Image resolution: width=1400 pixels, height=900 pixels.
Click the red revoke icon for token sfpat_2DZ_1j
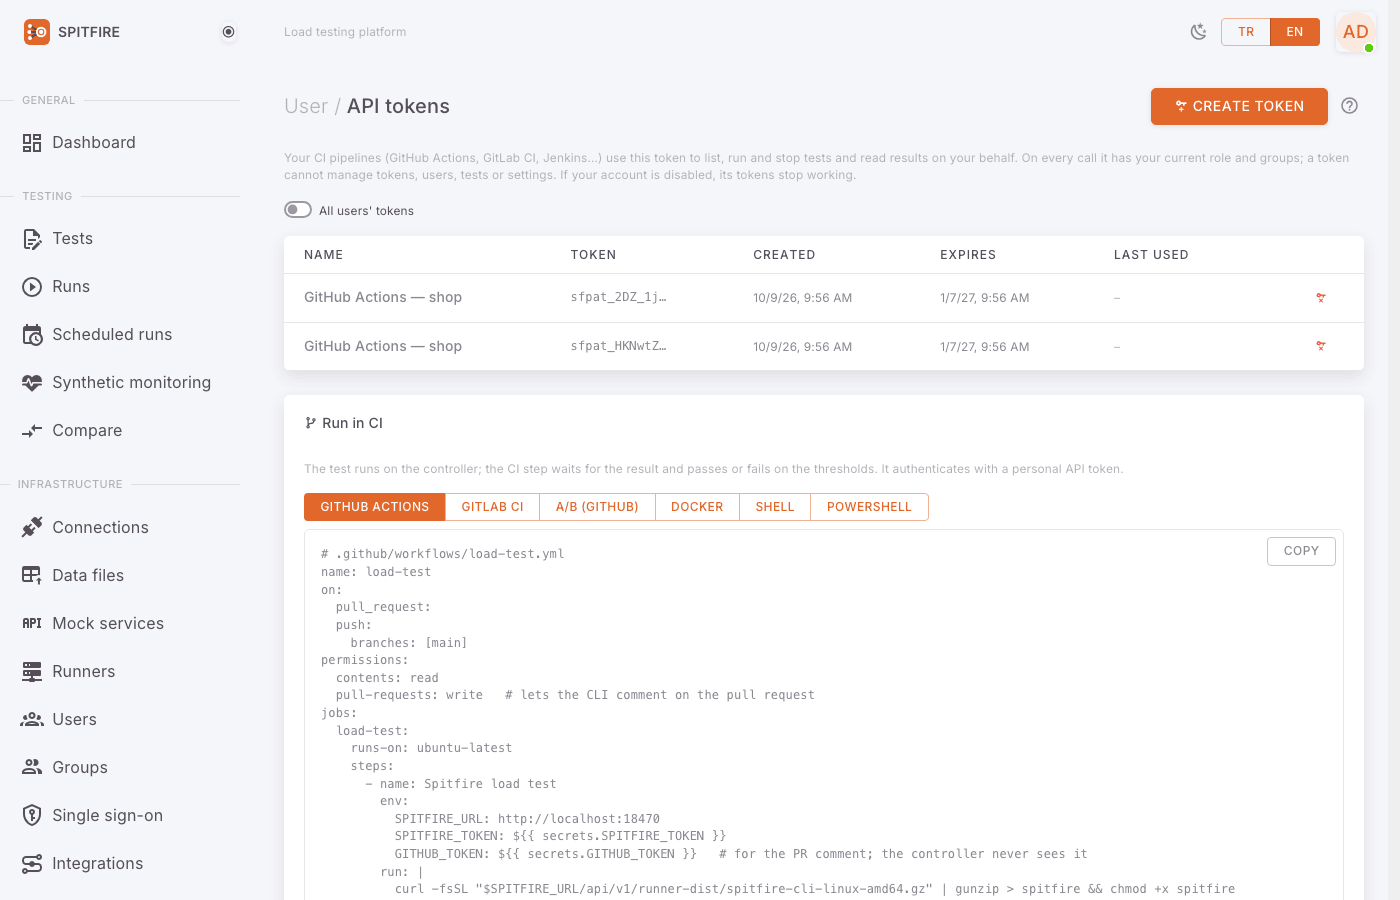pyautogui.click(x=1321, y=298)
